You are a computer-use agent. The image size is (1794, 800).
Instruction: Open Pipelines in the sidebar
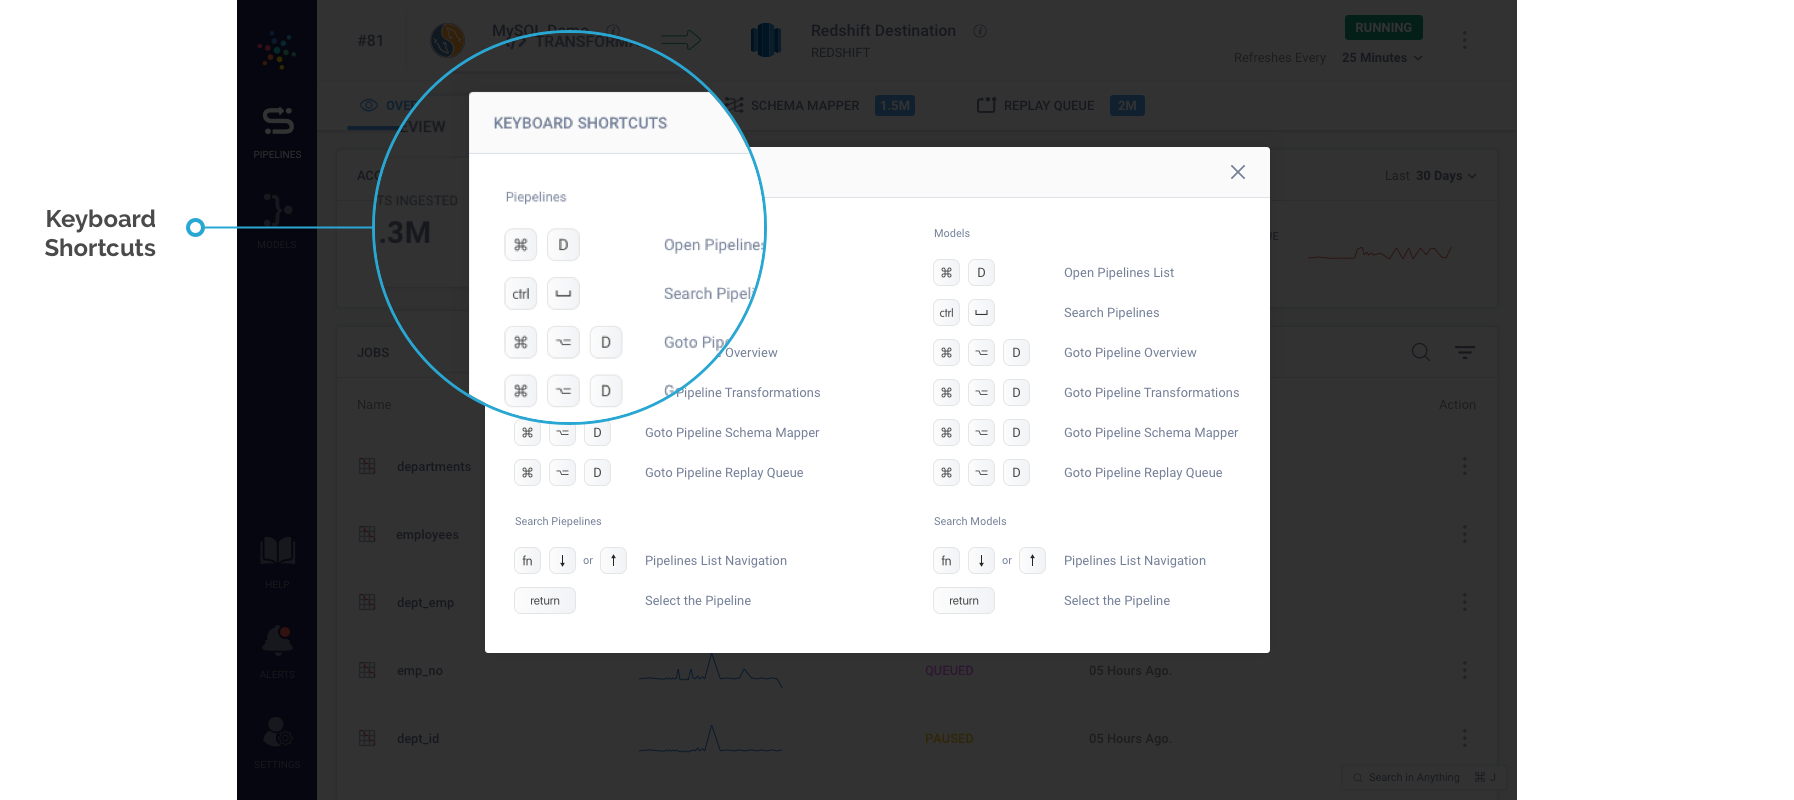pyautogui.click(x=277, y=133)
